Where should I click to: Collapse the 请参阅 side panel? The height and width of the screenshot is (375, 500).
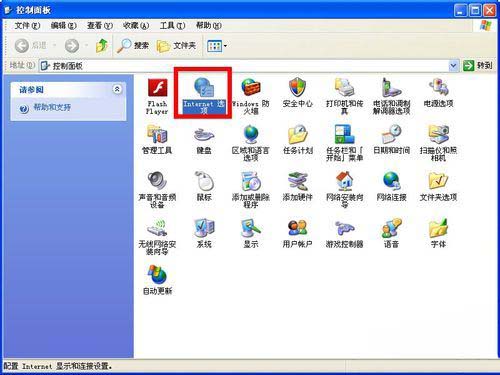pyautogui.click(x=117, y=89)
